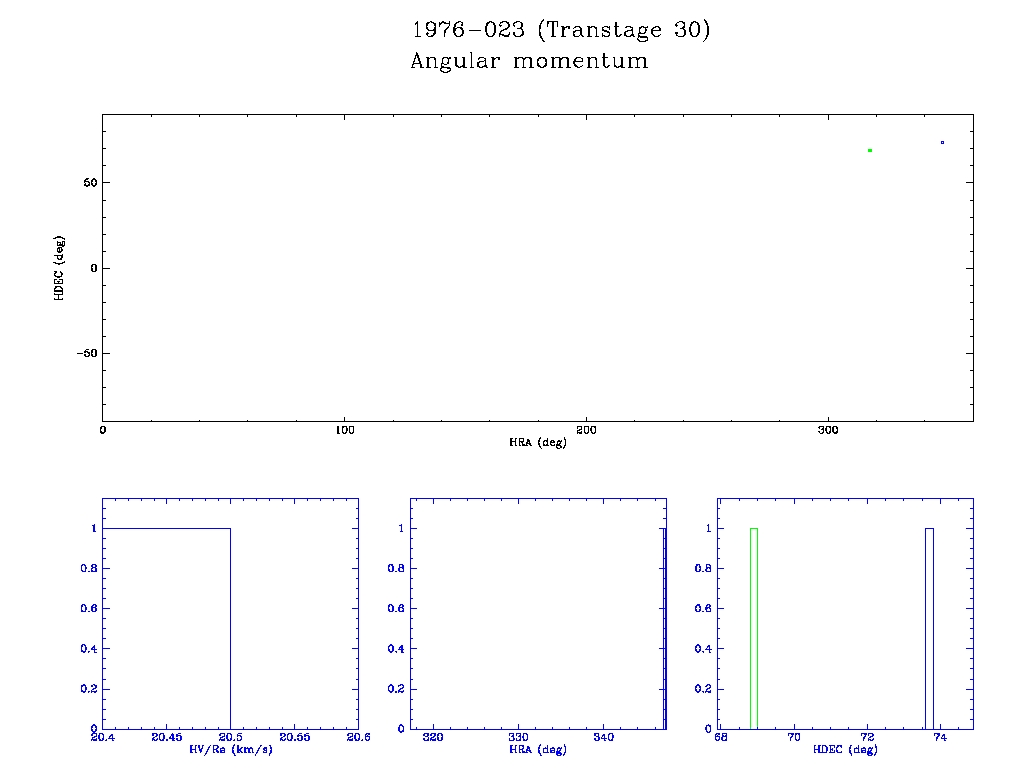Click the 'HRA (deg)' label under the middle histogram
The height and width of the screenshot is (768, 1024).
click(x=538, y=749)
